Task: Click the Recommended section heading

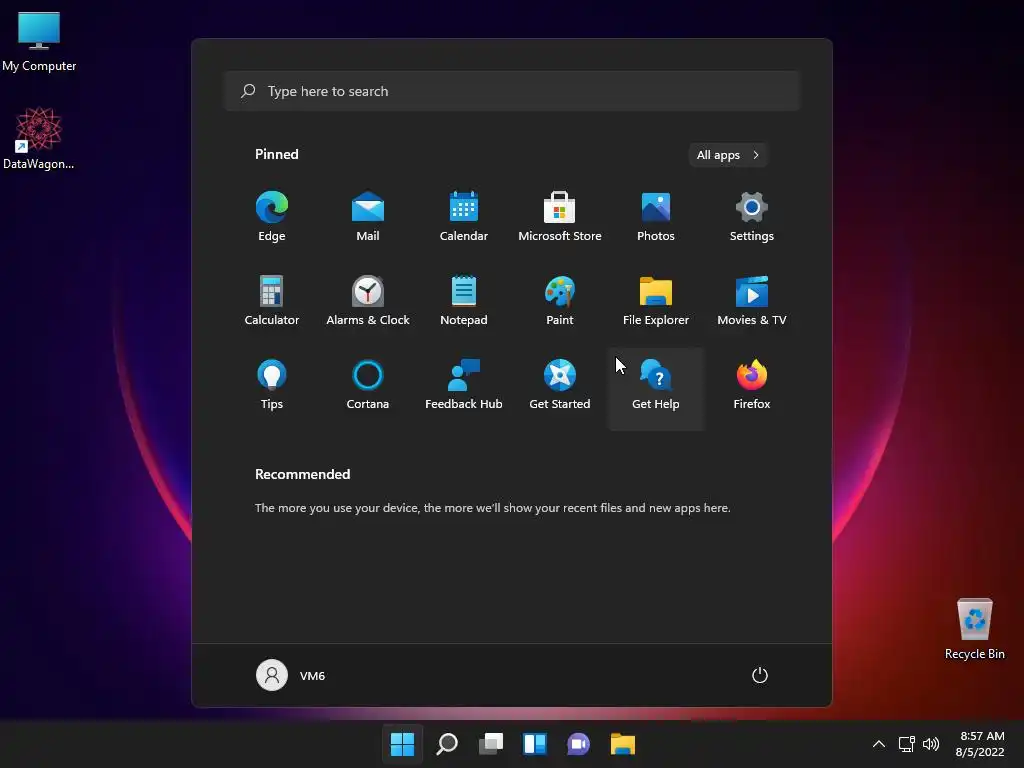Action: point(302,474)
